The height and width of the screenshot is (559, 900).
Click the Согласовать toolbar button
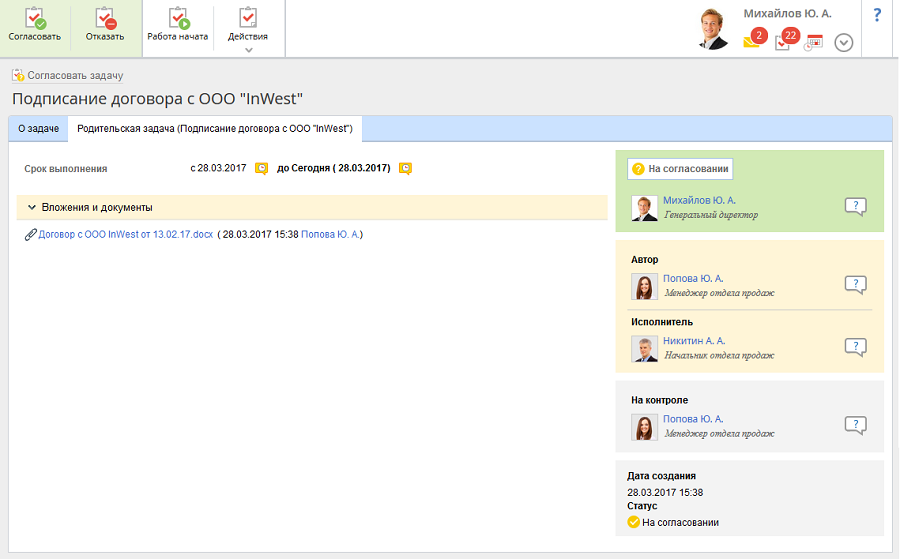point(34,26)
